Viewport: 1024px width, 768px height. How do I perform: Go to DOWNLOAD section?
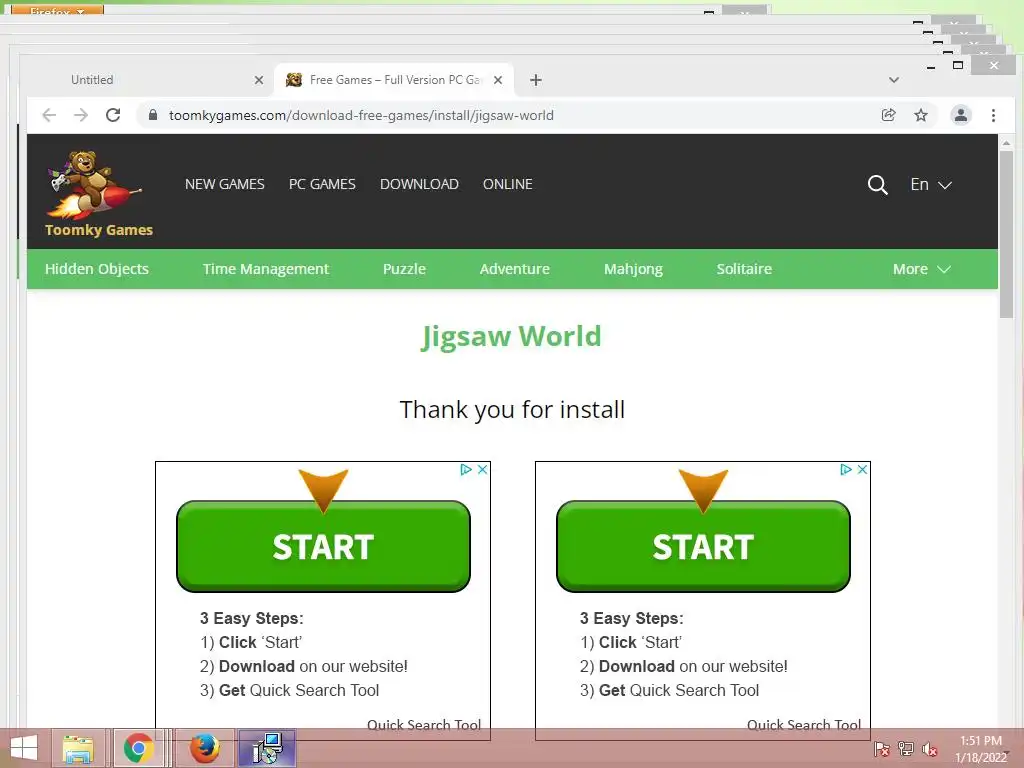tap(419, 185)
